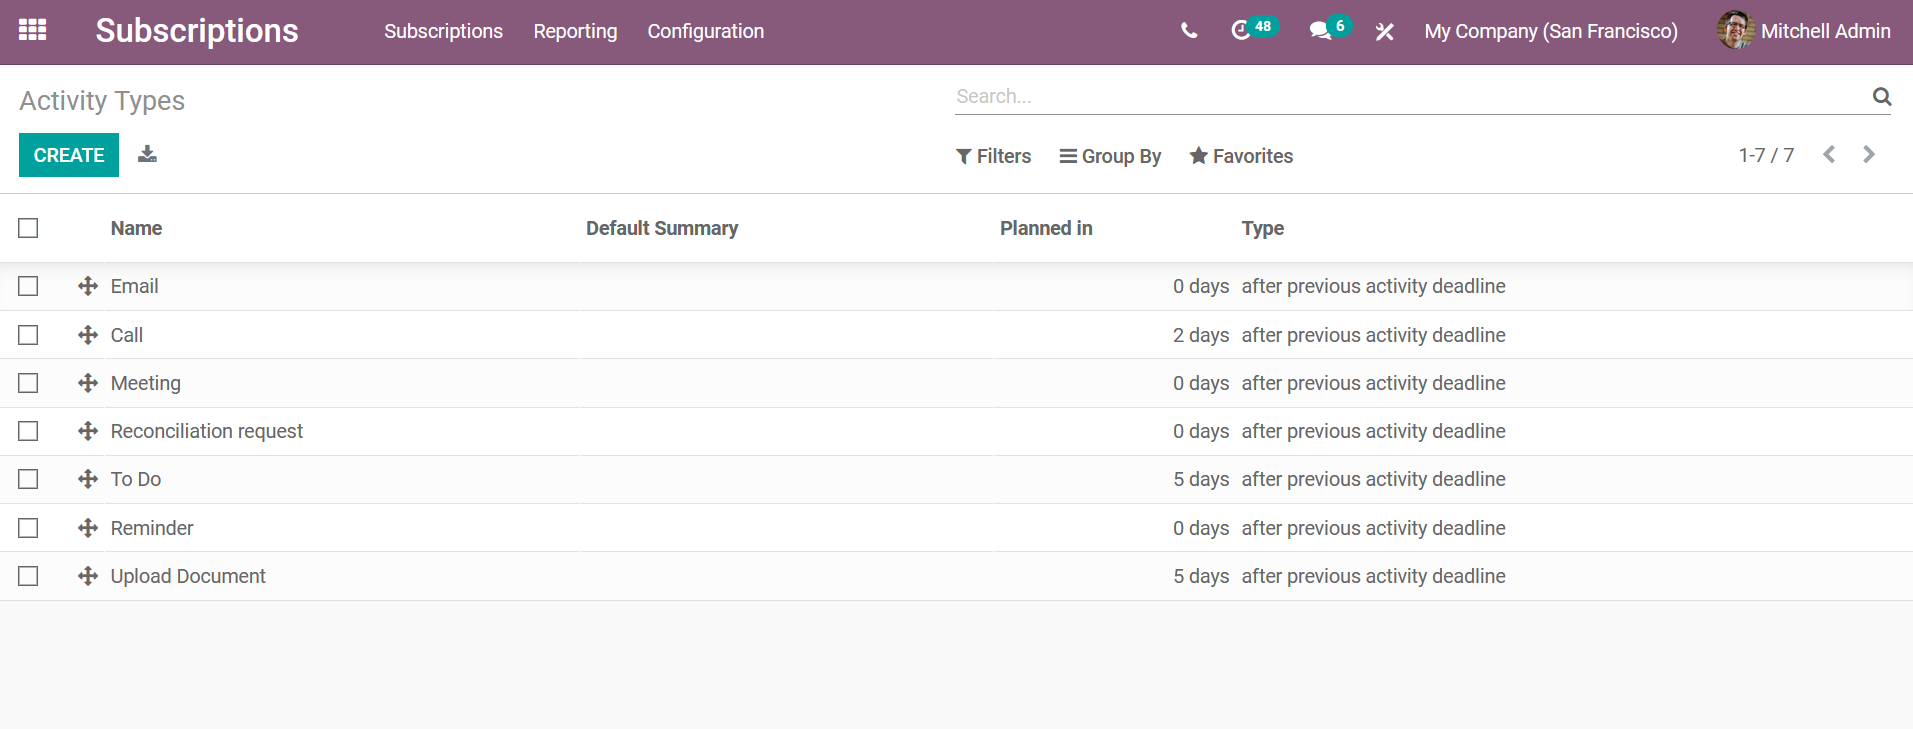Image resolution: width=1913 pixels, height=729 pixels.
Task: Click the phone call icon
Action: 1188,31
